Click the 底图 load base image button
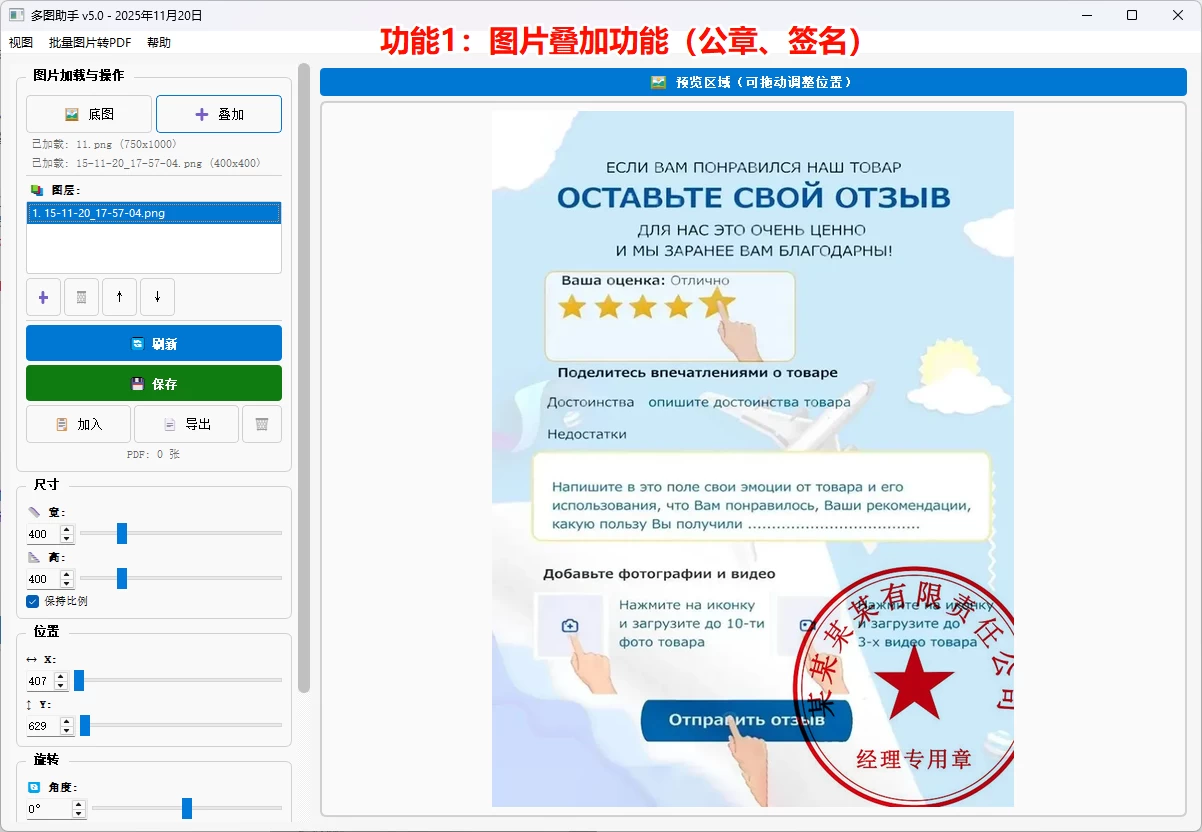 tap(88, 113)
